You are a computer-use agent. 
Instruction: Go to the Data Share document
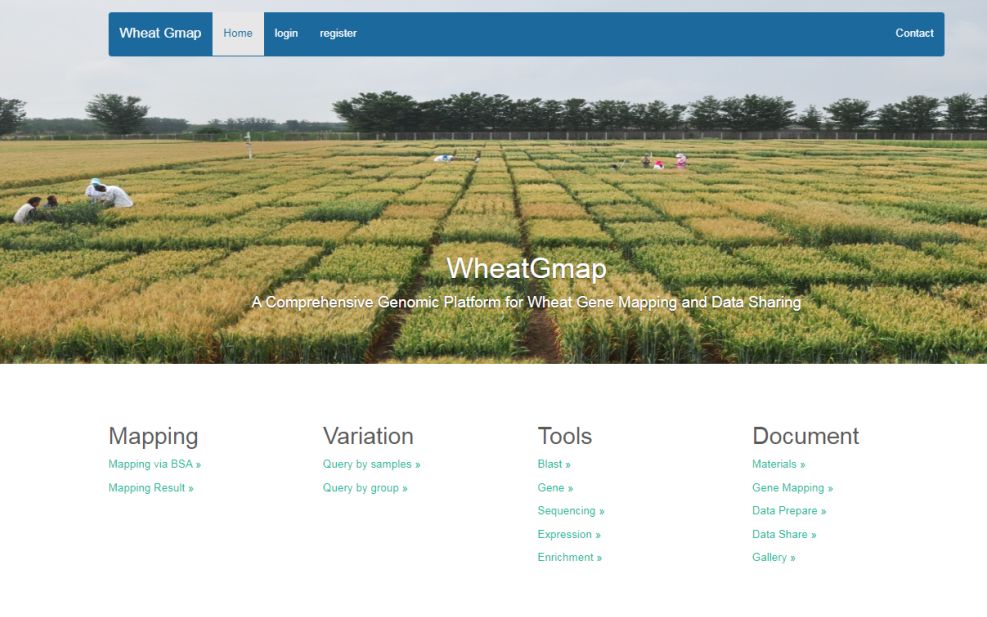(784, 534)
